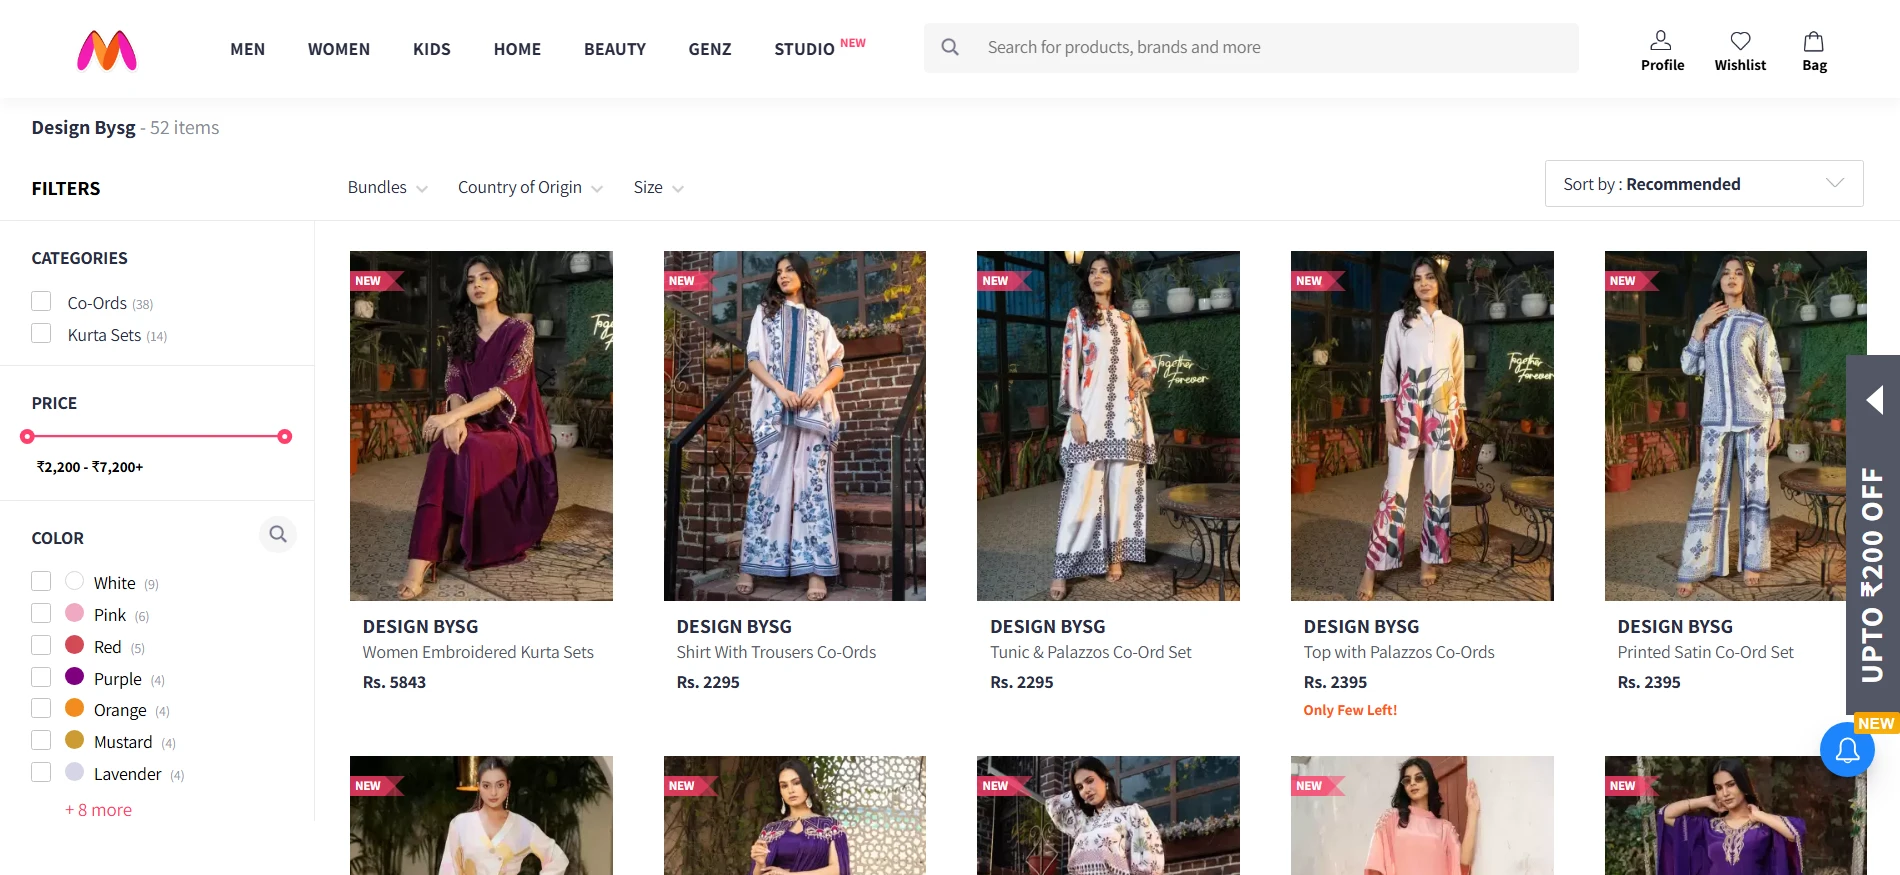This screenshot has height=875, width=1900.
Task: Go to the BEAUTY menu
Action: [614, 49]
